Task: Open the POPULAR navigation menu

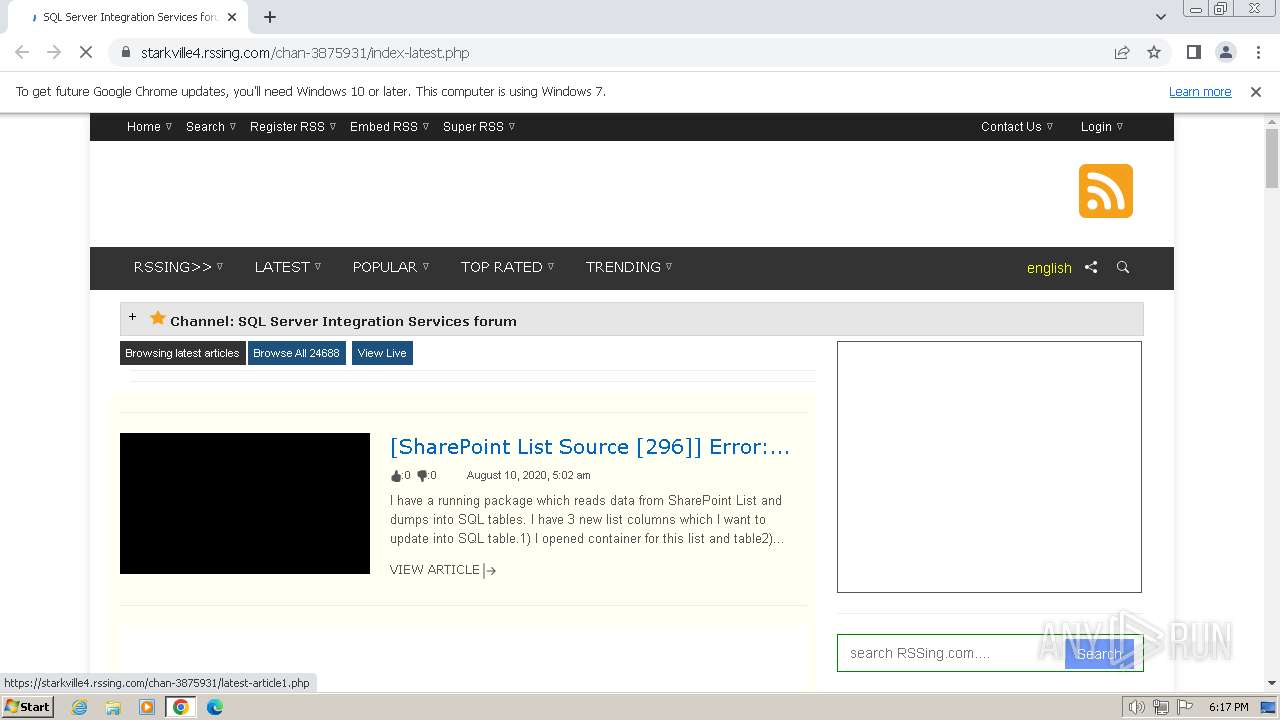Action: [x=390, y=267]
